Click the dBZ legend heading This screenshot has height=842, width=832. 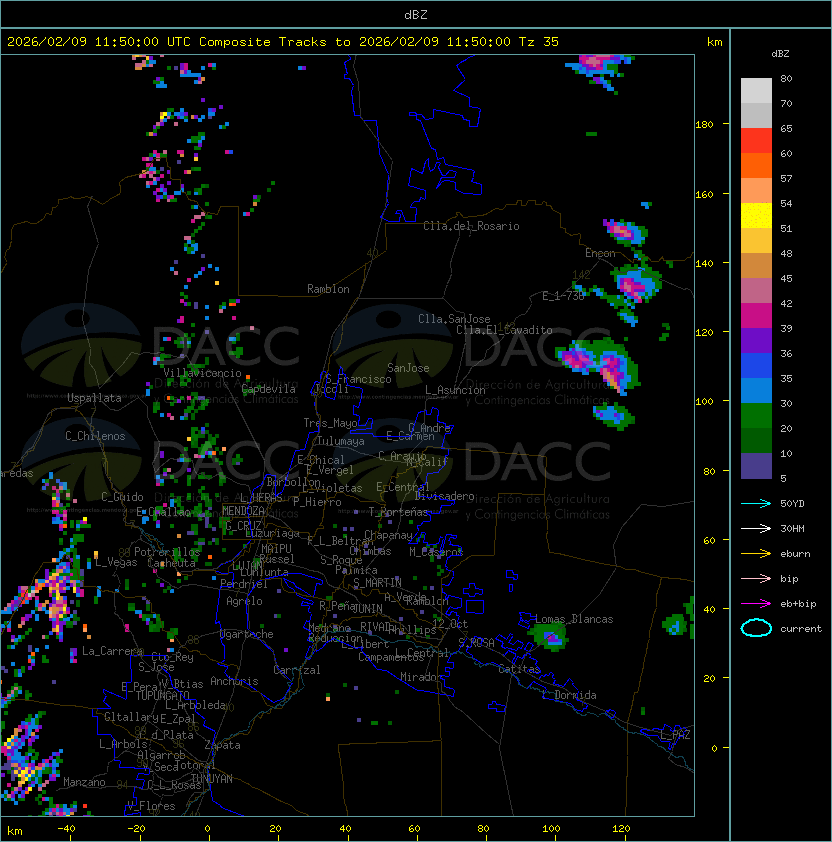(780, 54)
